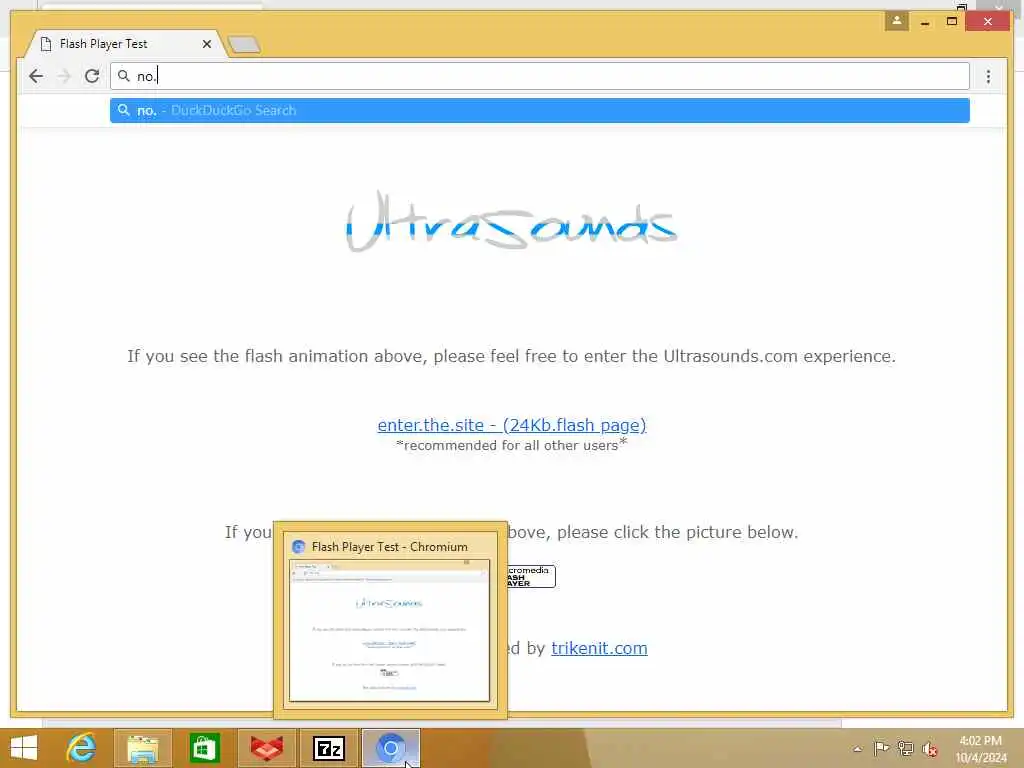The width and height of the screenshot is (1024, 768).
Task: Open File Explorer from the taskbar
Action: 142,748
